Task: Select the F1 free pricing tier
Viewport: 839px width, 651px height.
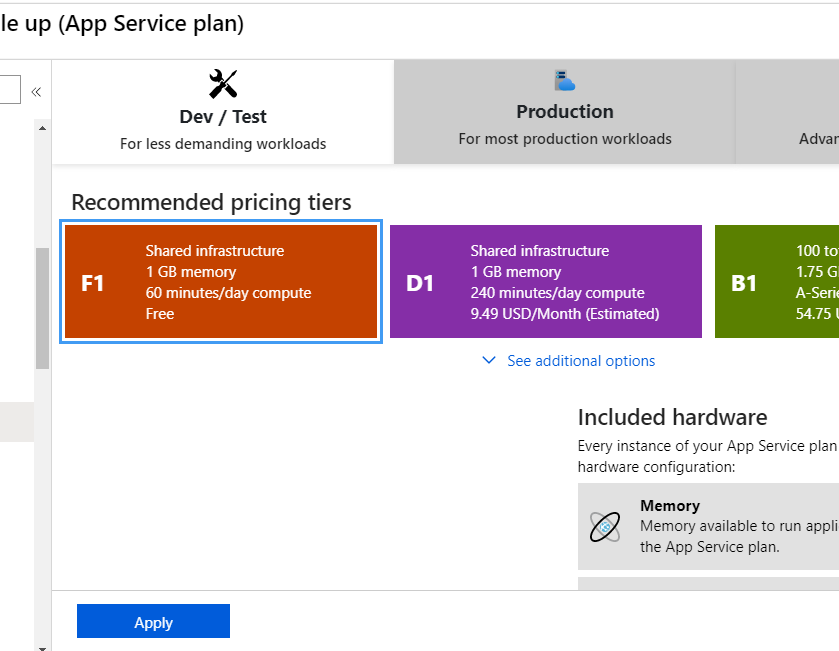Action: click(221, 283)
